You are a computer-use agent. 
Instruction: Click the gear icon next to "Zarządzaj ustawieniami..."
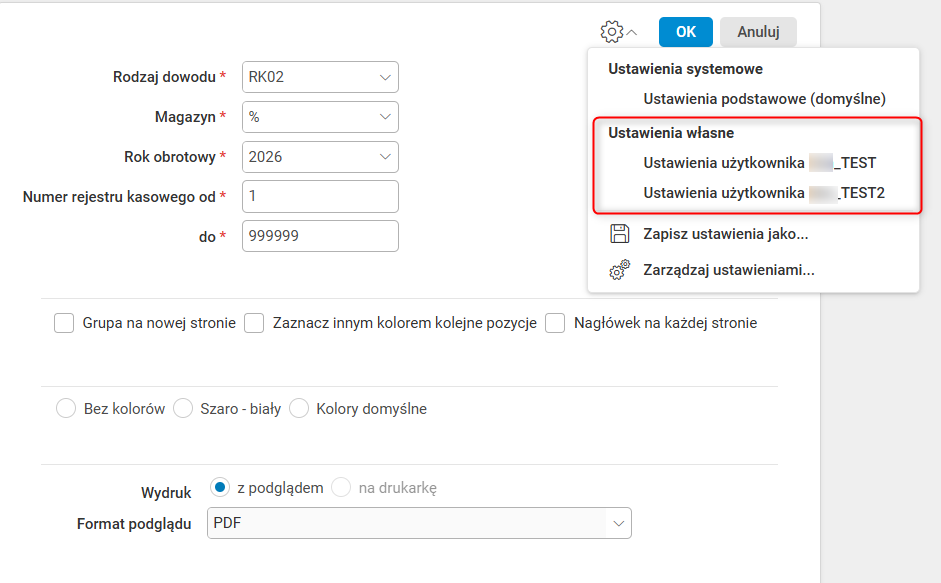tap(620, 268)
